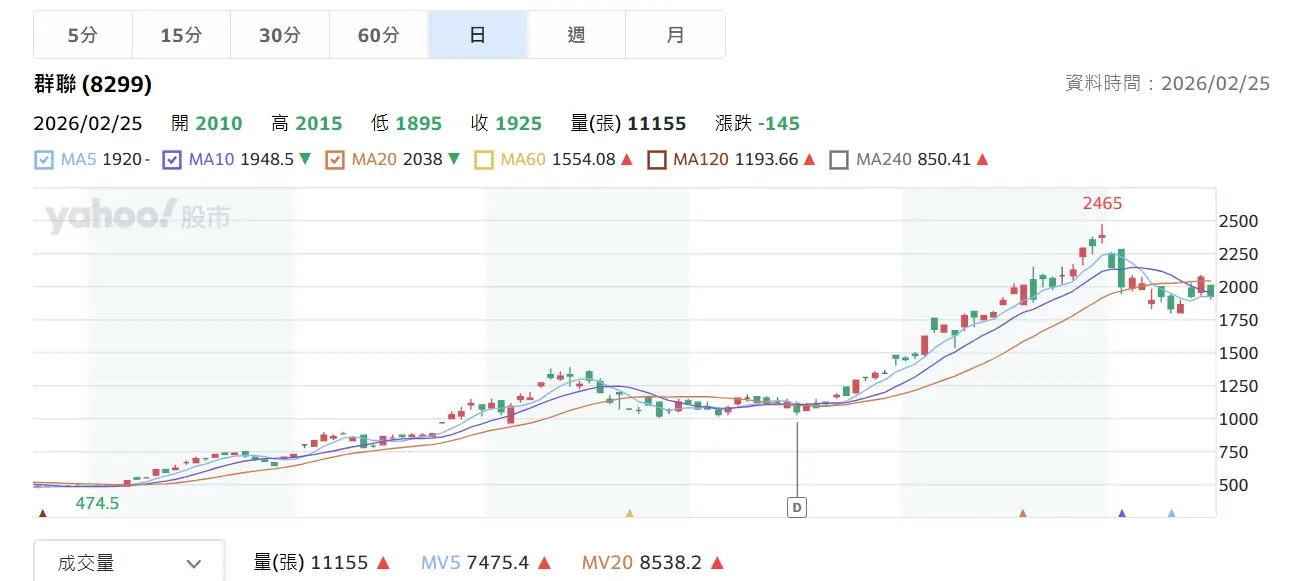The image size is (1295, 581).
Task: Click the 群聯 (8299) stock title
Action: pos(93,84)
